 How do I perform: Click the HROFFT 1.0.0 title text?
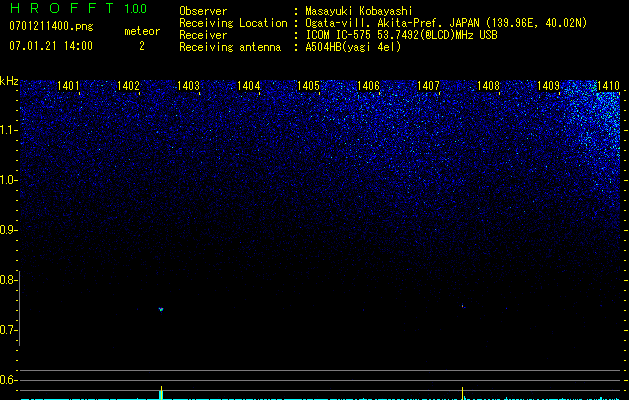point(78,8)
